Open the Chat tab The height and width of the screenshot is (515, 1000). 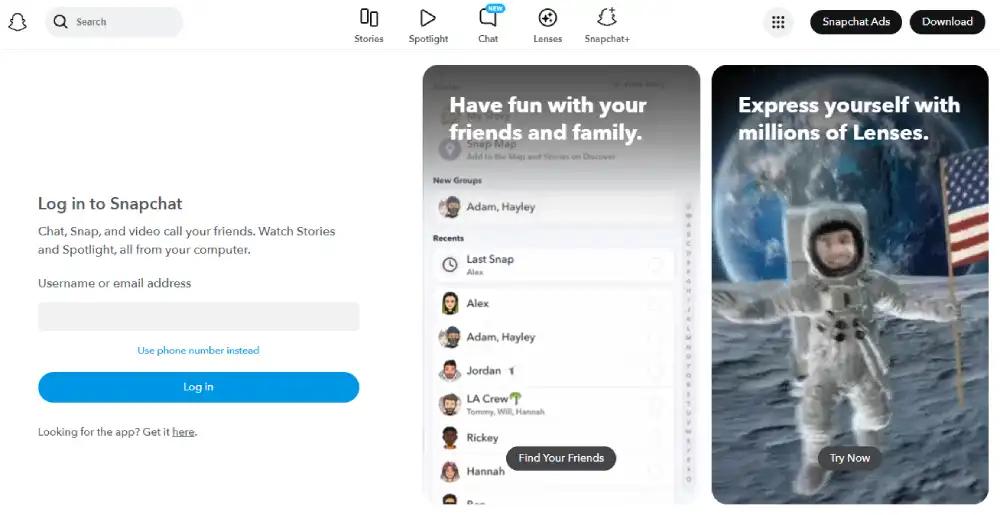tap(488, 26)
